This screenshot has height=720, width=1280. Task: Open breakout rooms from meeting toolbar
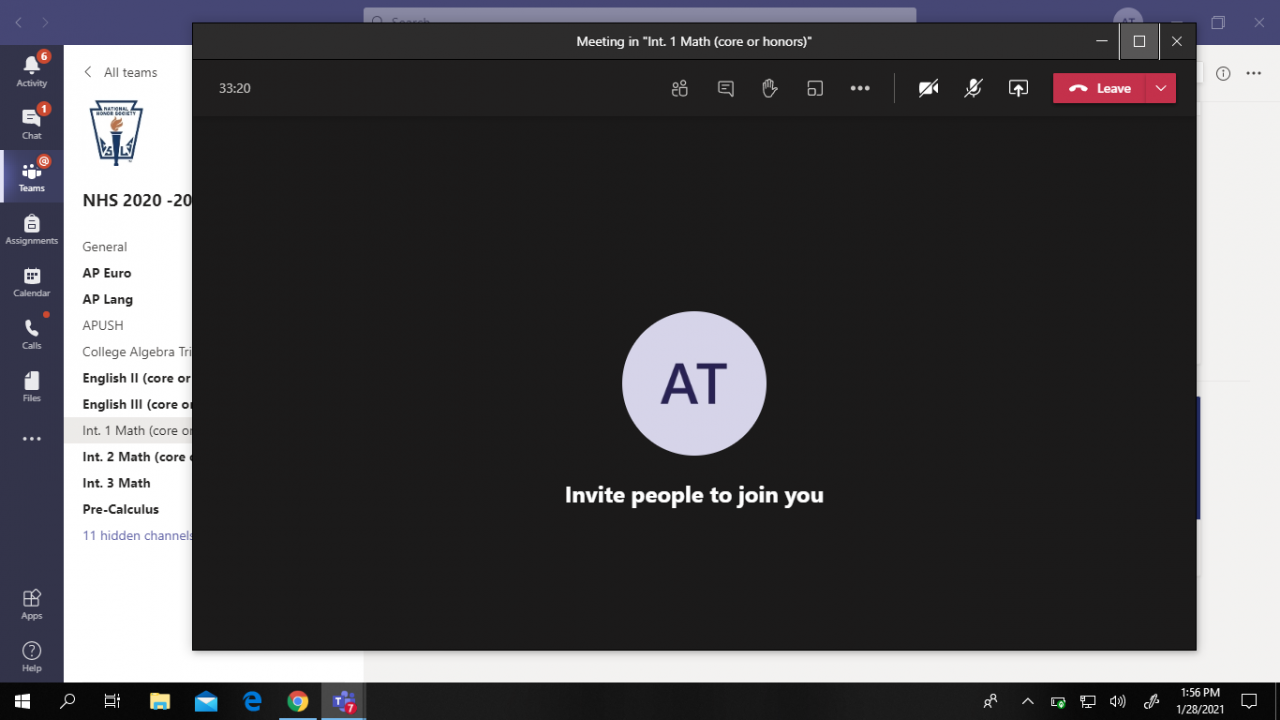(815, 88)
